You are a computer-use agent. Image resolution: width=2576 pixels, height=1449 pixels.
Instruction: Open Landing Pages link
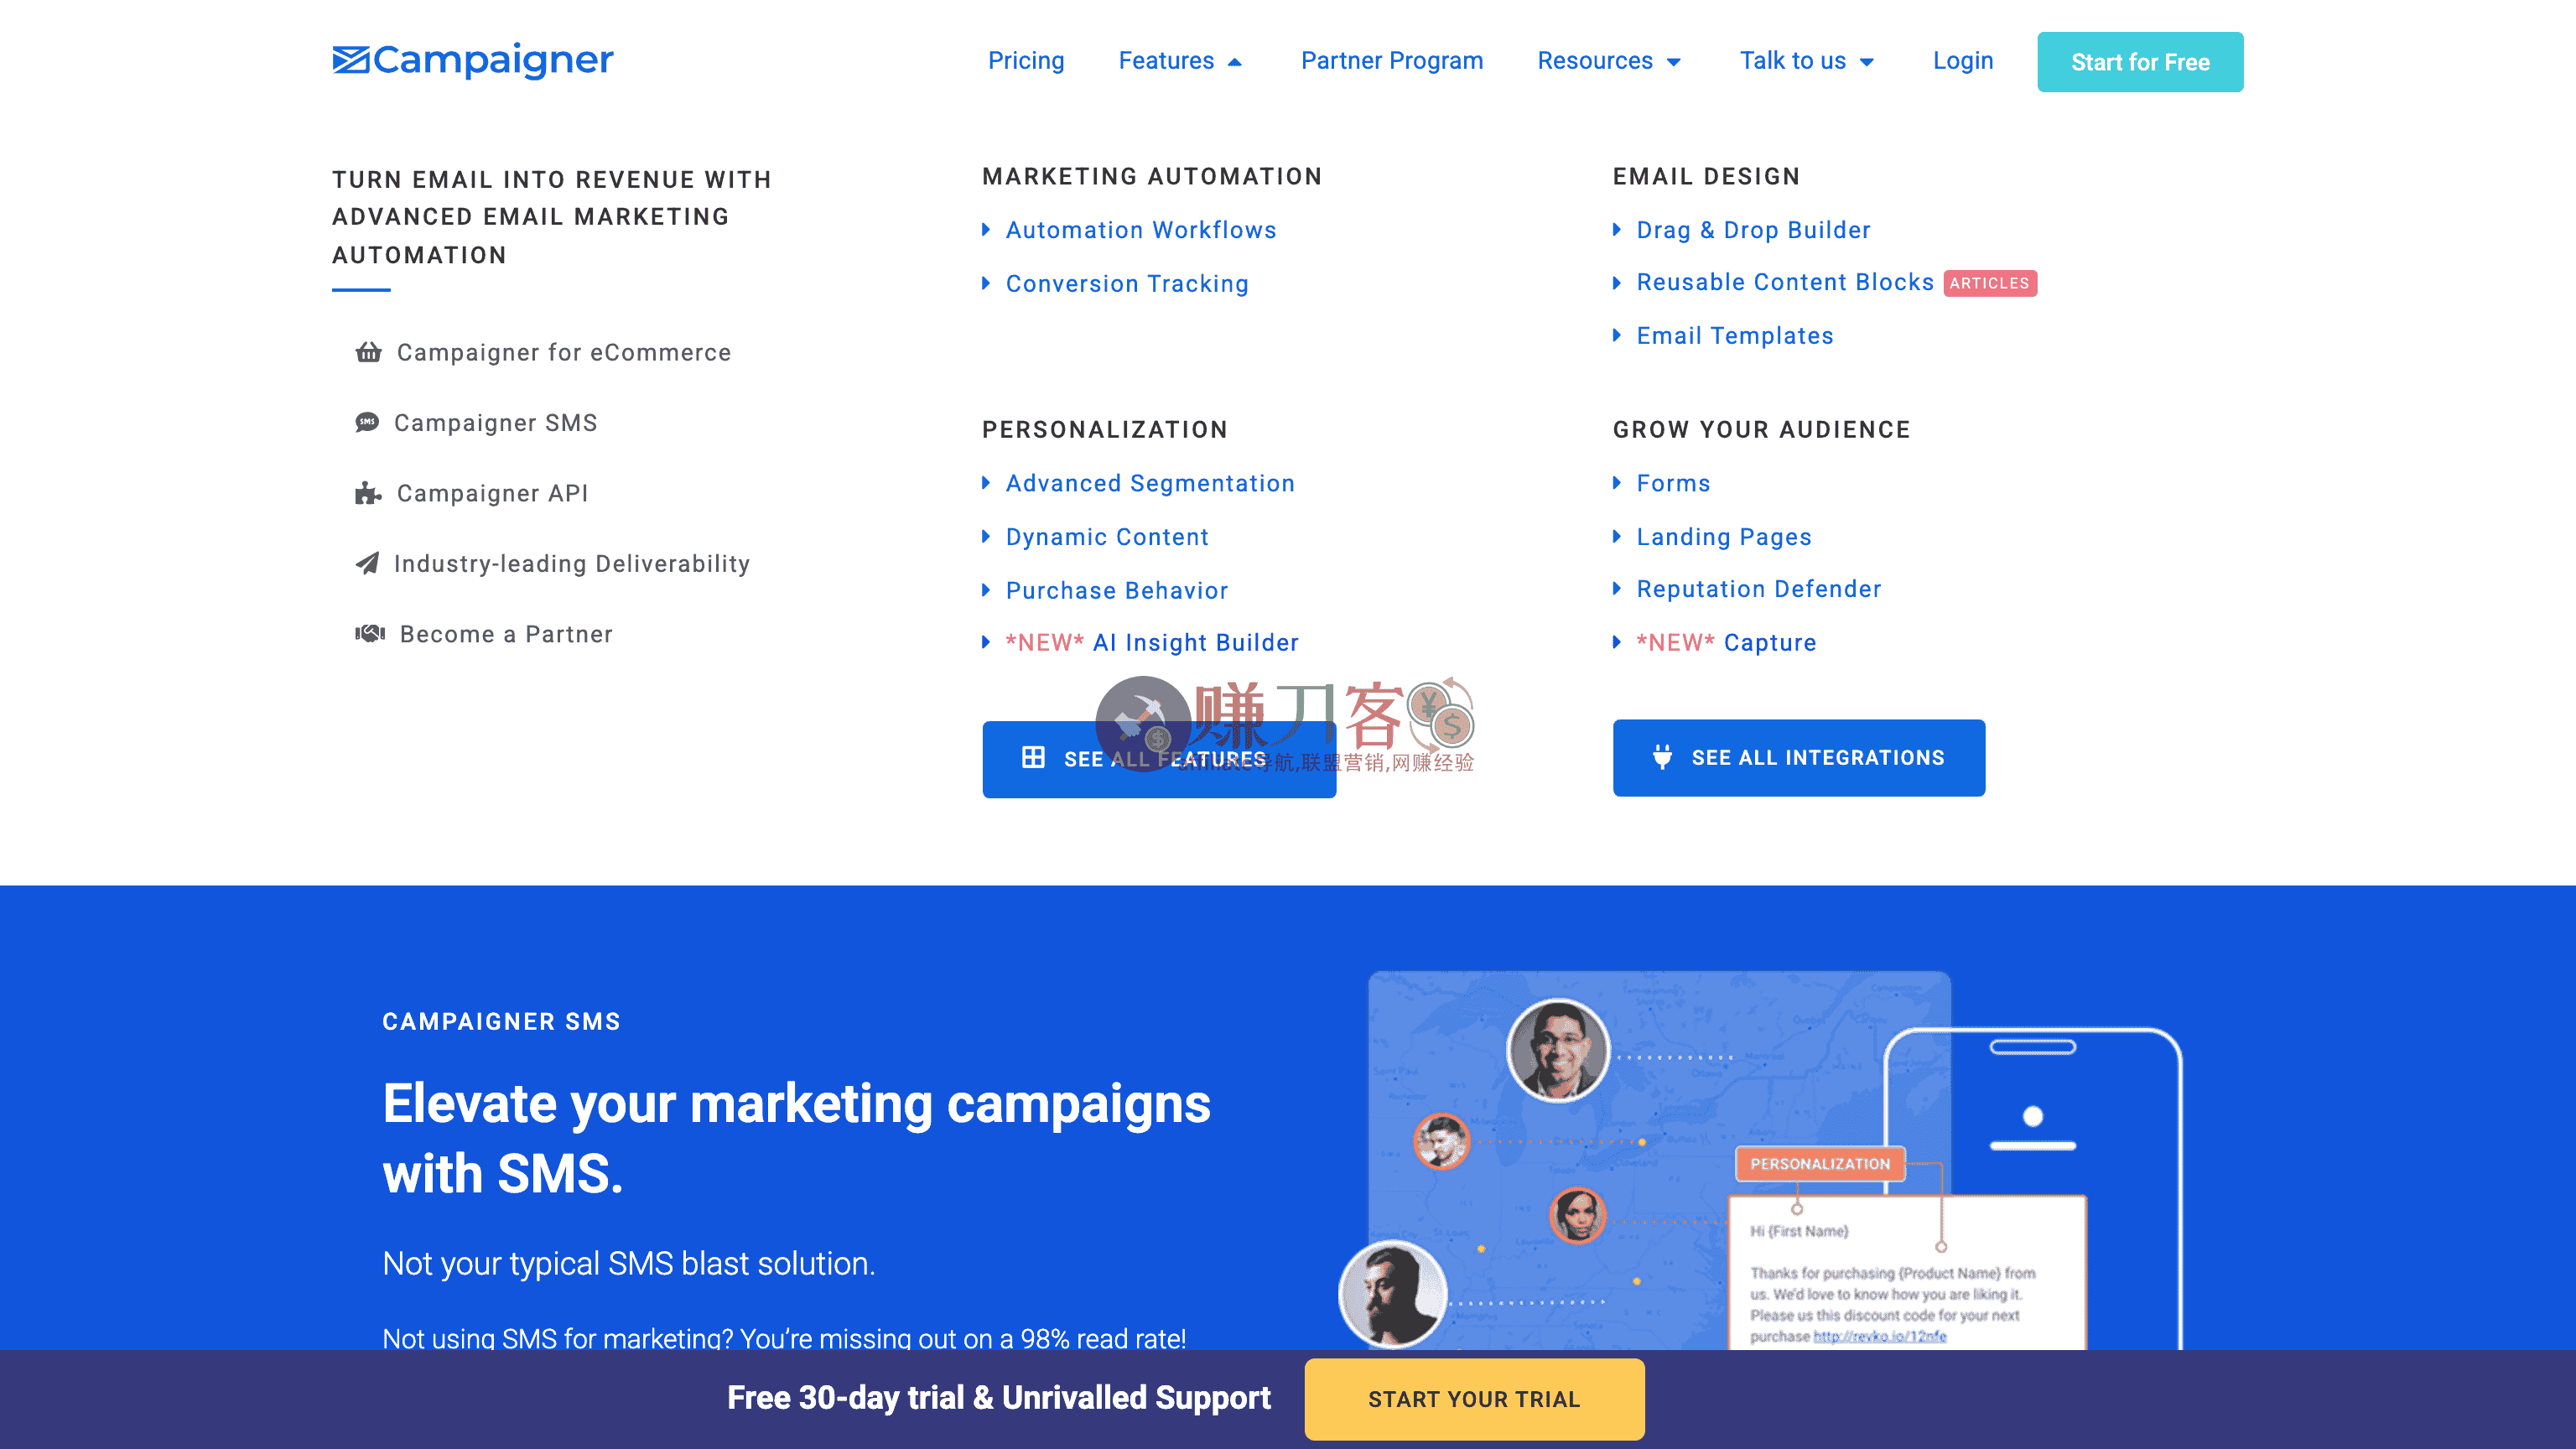click(x=1724, y=537)
